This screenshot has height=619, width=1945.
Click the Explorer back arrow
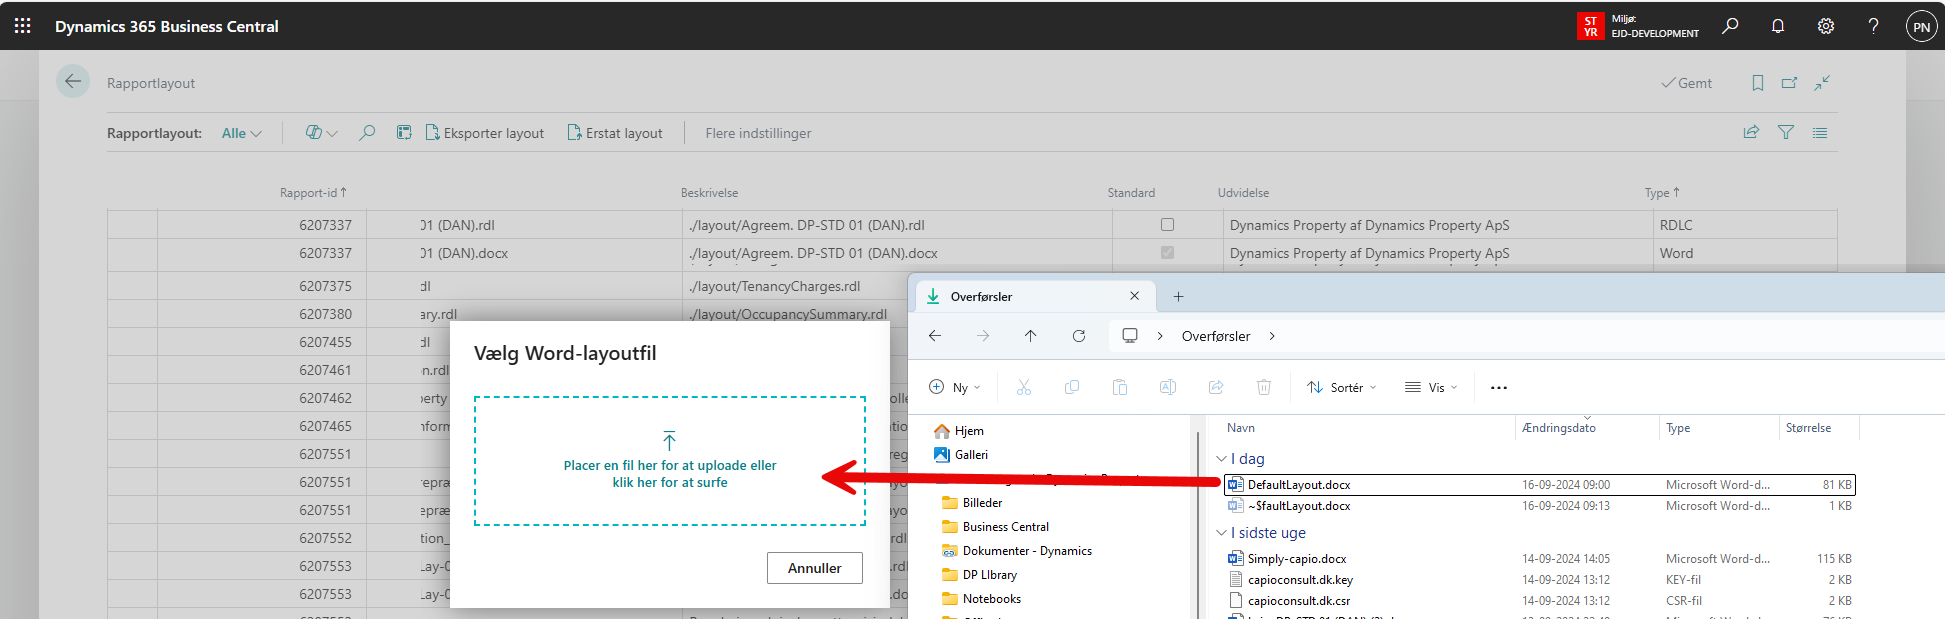click(x=935, y=336)
